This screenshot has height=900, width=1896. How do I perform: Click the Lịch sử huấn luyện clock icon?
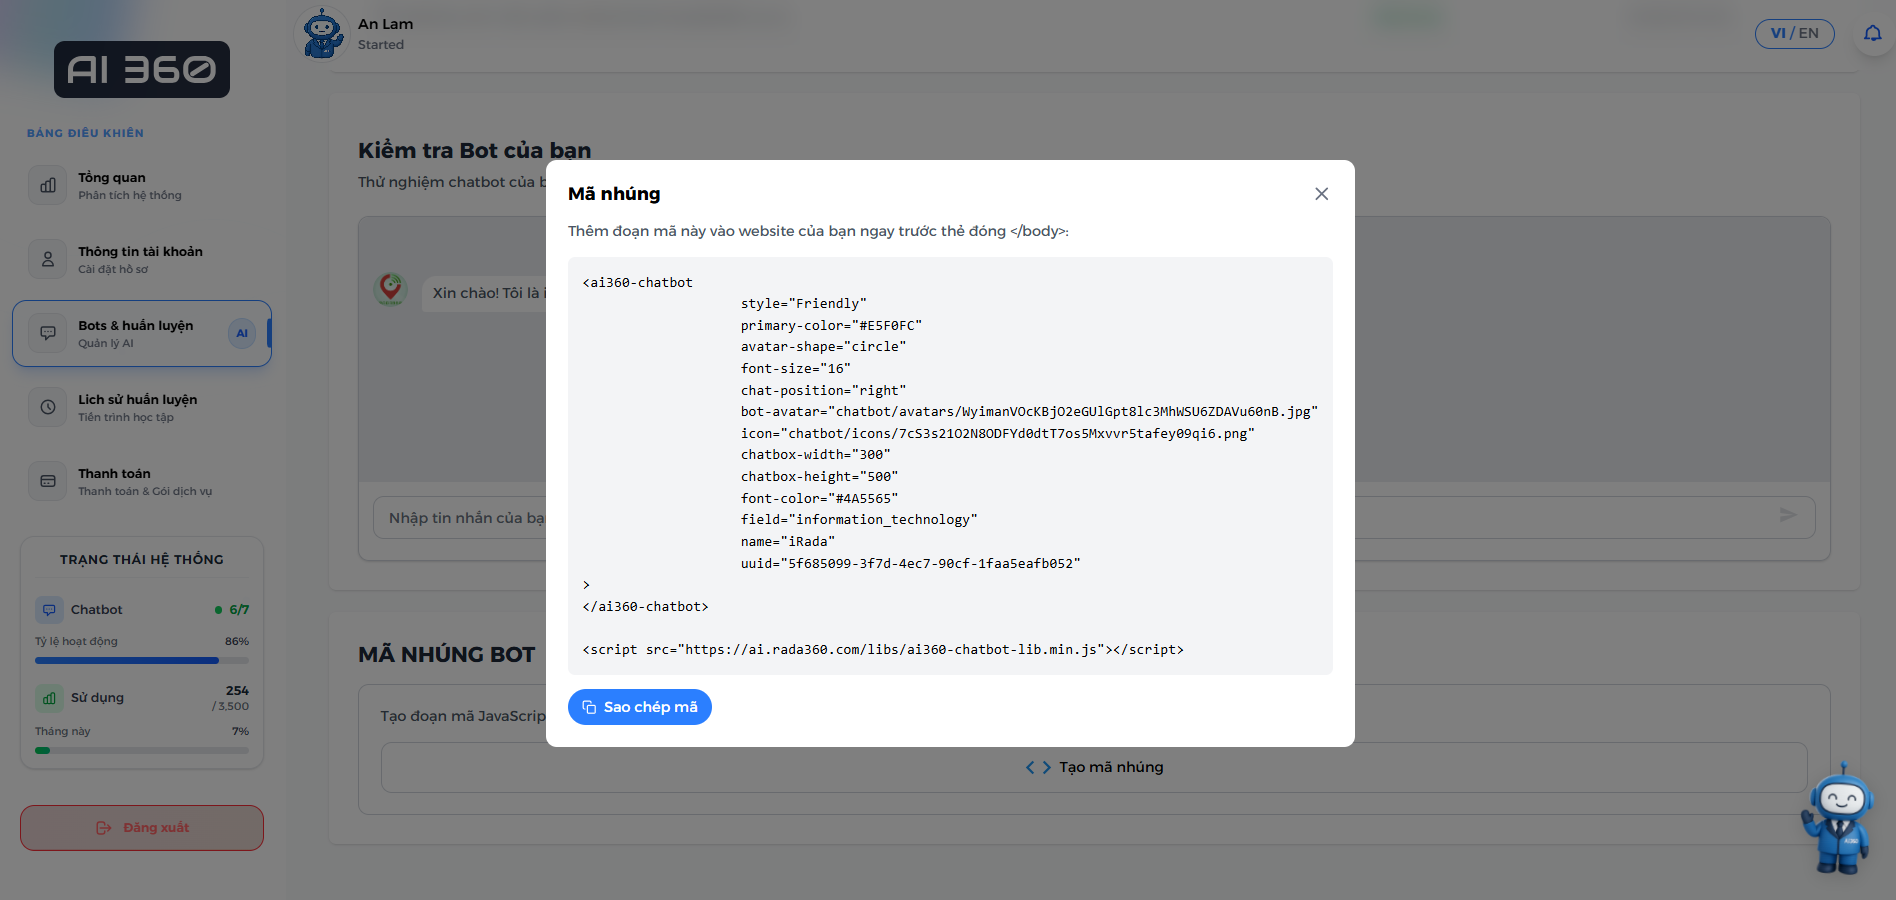[x=48, y=407]
